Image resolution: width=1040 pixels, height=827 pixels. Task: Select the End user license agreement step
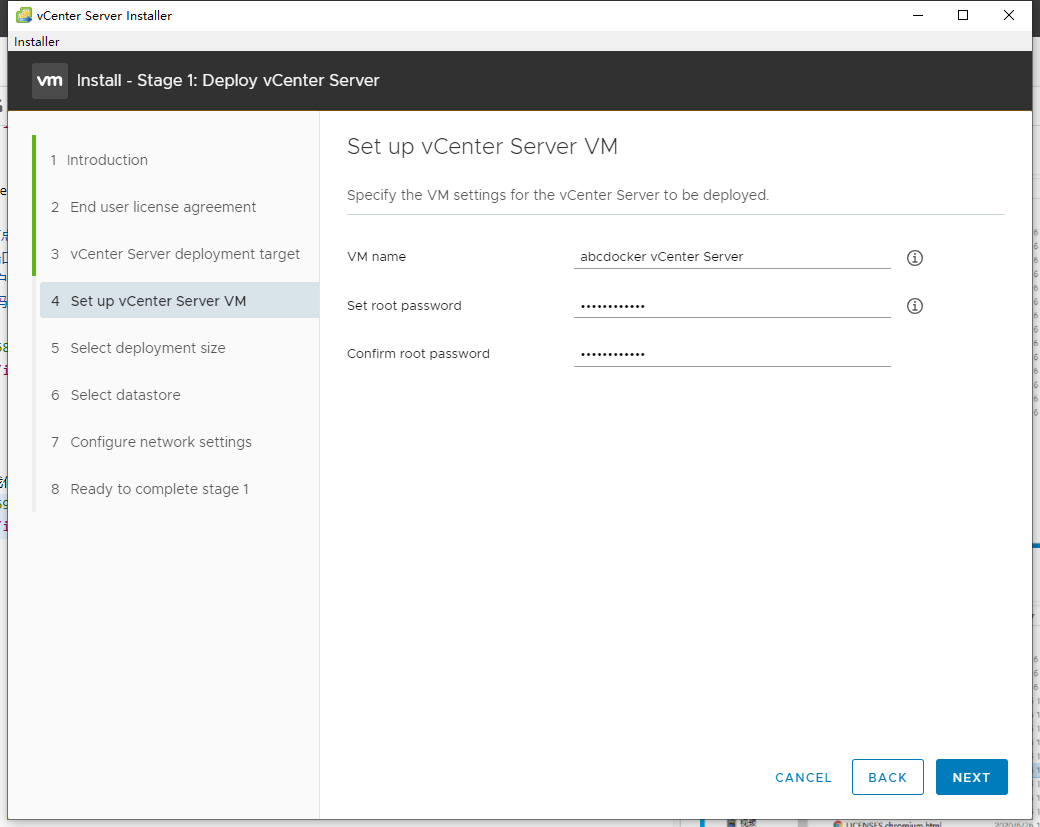click(x=162, y=206)
